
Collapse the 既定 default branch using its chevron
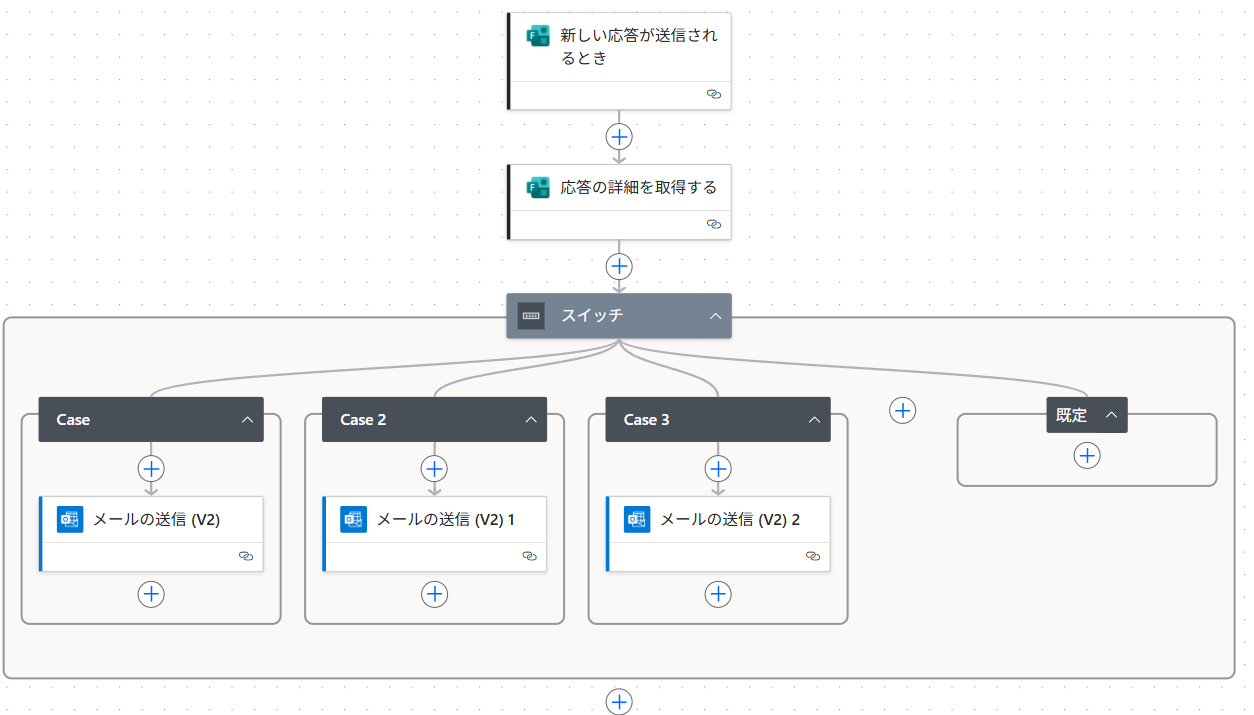click(x=1110, y=415)
